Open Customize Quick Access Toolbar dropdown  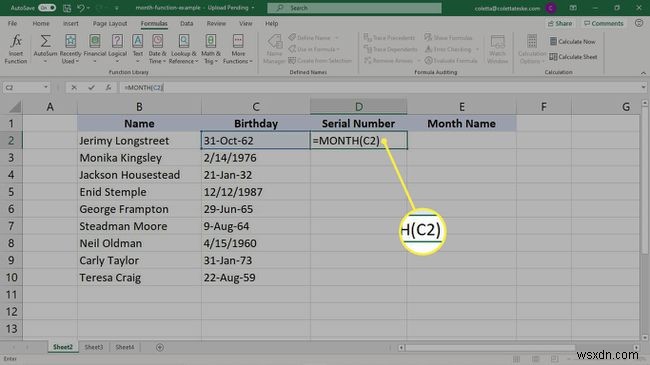point(117,8)
